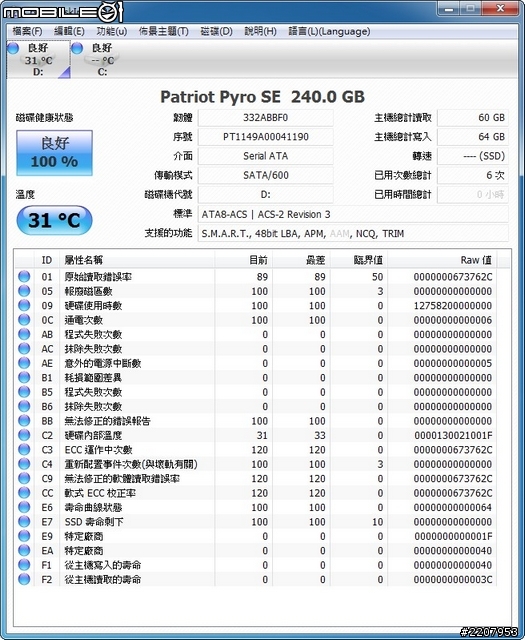Open the 說明(H) menu
The height and width of the screenshot is (640, 525).
260,31
